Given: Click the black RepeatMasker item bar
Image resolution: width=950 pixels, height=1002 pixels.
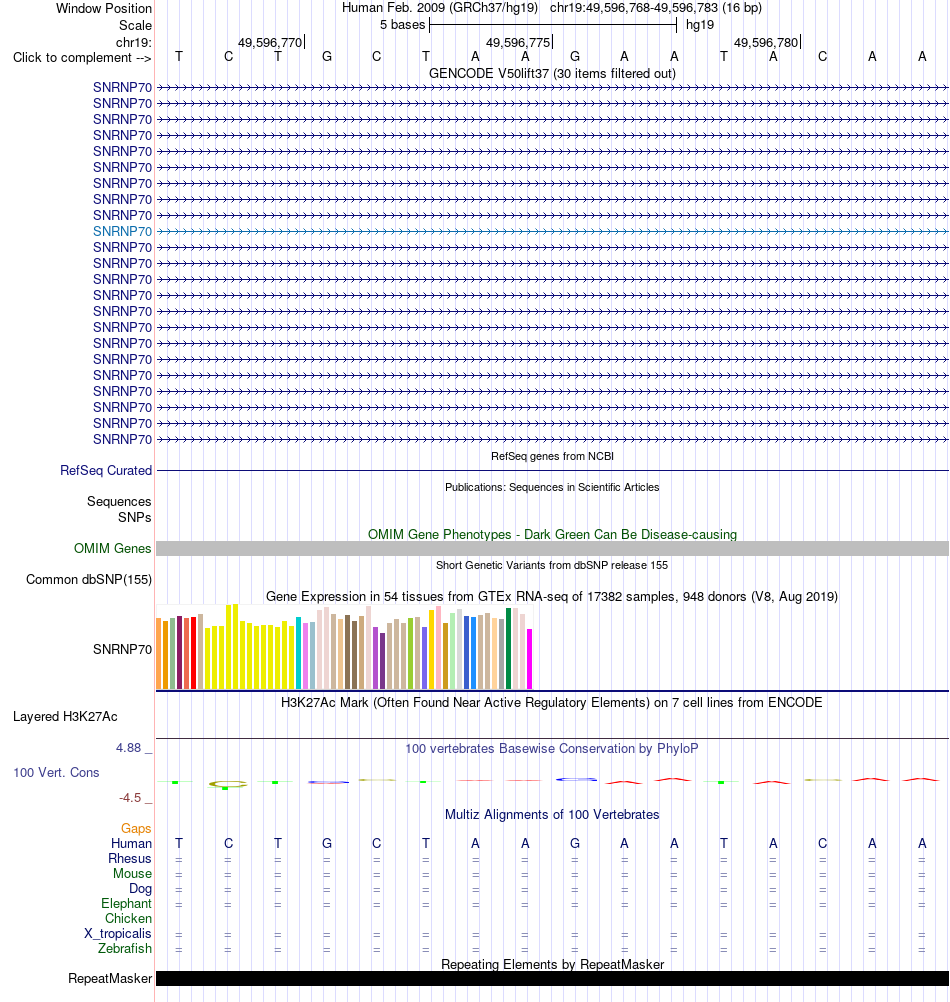Looking at the screenshot, I should [552, 978].
